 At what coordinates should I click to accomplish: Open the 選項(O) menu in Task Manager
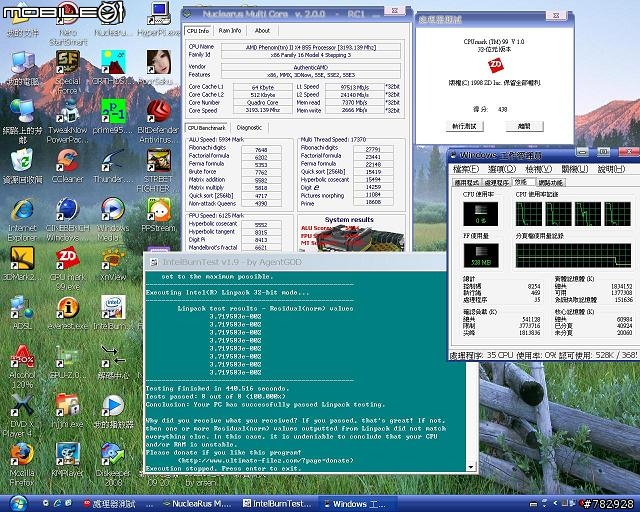point(502,169)
